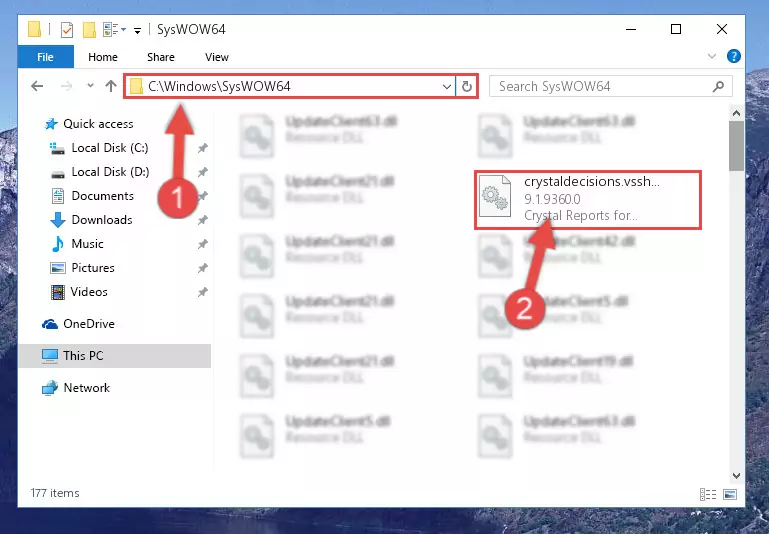Click the address bar path C:\Windows\SysWOW64
This screenshot has width=769, height=534.
tap(219, 87)
